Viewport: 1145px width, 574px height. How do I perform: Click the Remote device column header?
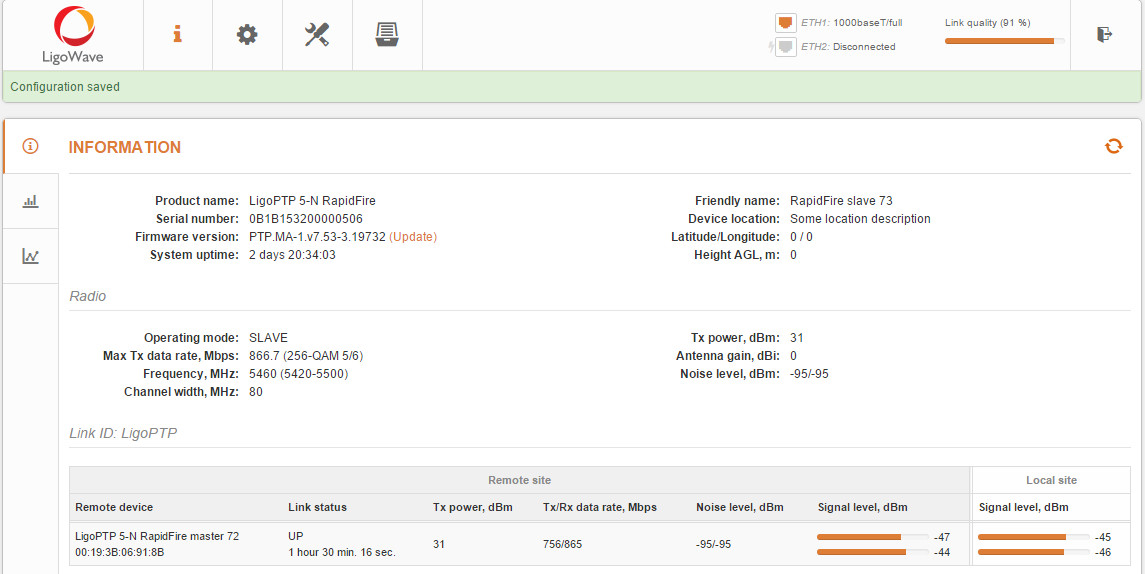(114, 507)
